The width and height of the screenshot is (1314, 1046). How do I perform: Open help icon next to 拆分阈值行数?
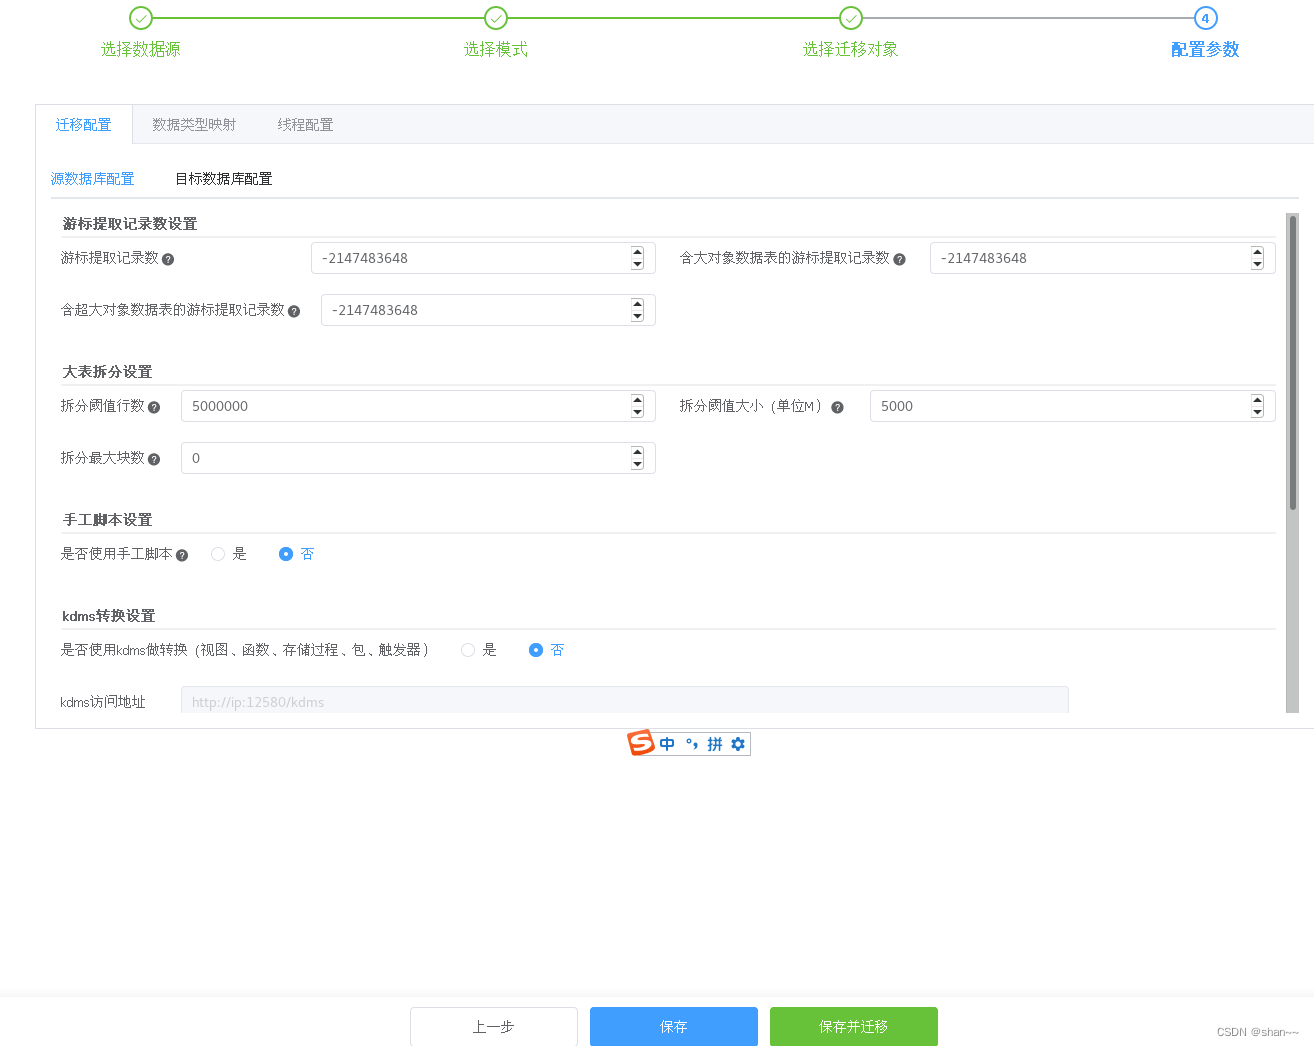click(154, 407)
